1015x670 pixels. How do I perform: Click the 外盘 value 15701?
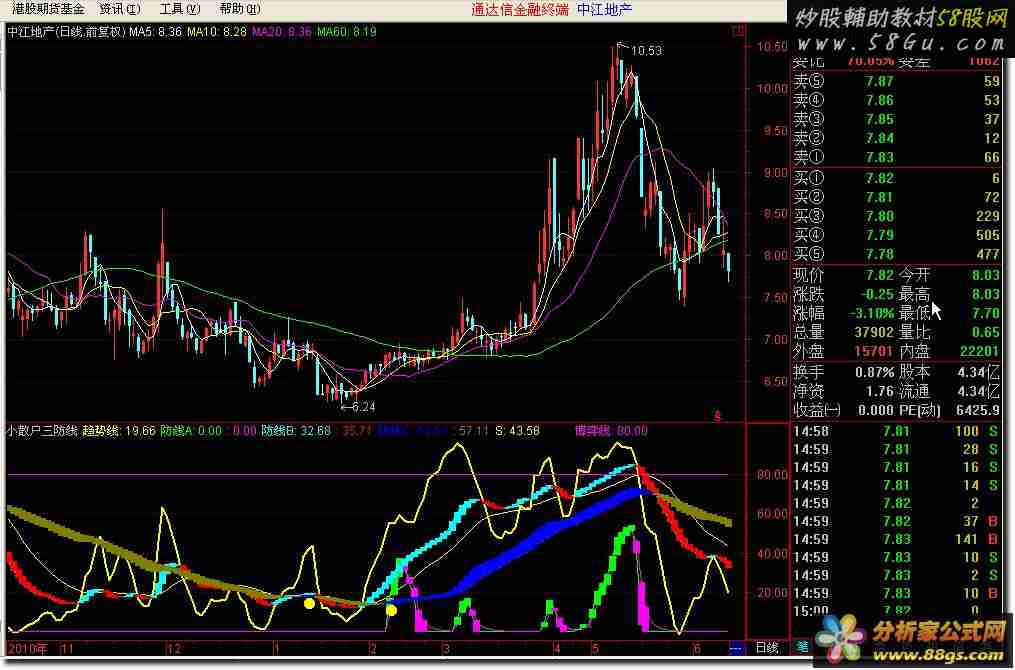873,352
